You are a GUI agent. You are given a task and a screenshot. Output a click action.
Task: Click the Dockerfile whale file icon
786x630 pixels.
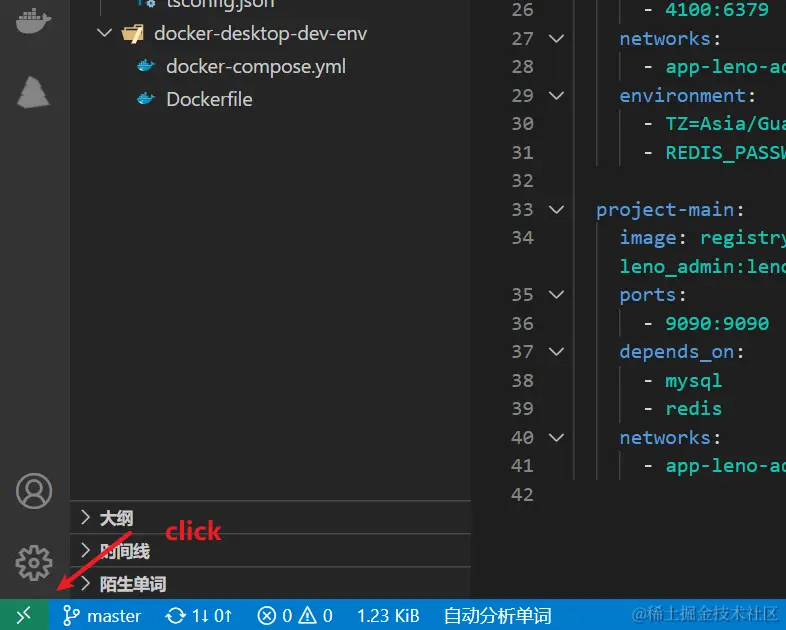[146, 99]
